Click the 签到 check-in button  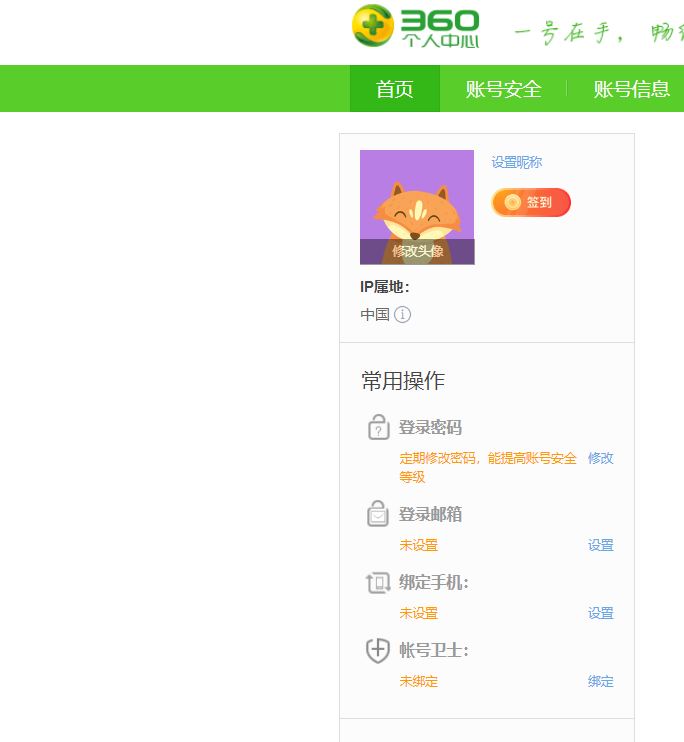[531, 202]
